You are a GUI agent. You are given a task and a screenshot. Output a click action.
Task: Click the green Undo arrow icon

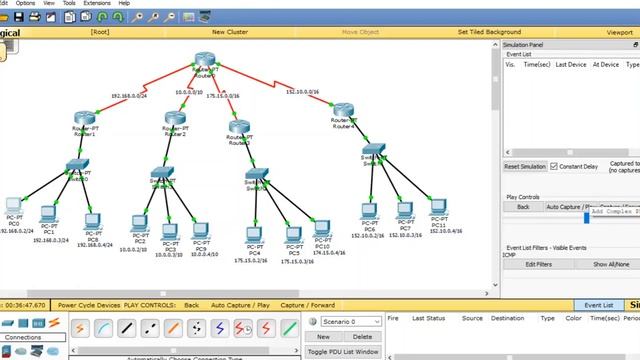tap(102, 17)
